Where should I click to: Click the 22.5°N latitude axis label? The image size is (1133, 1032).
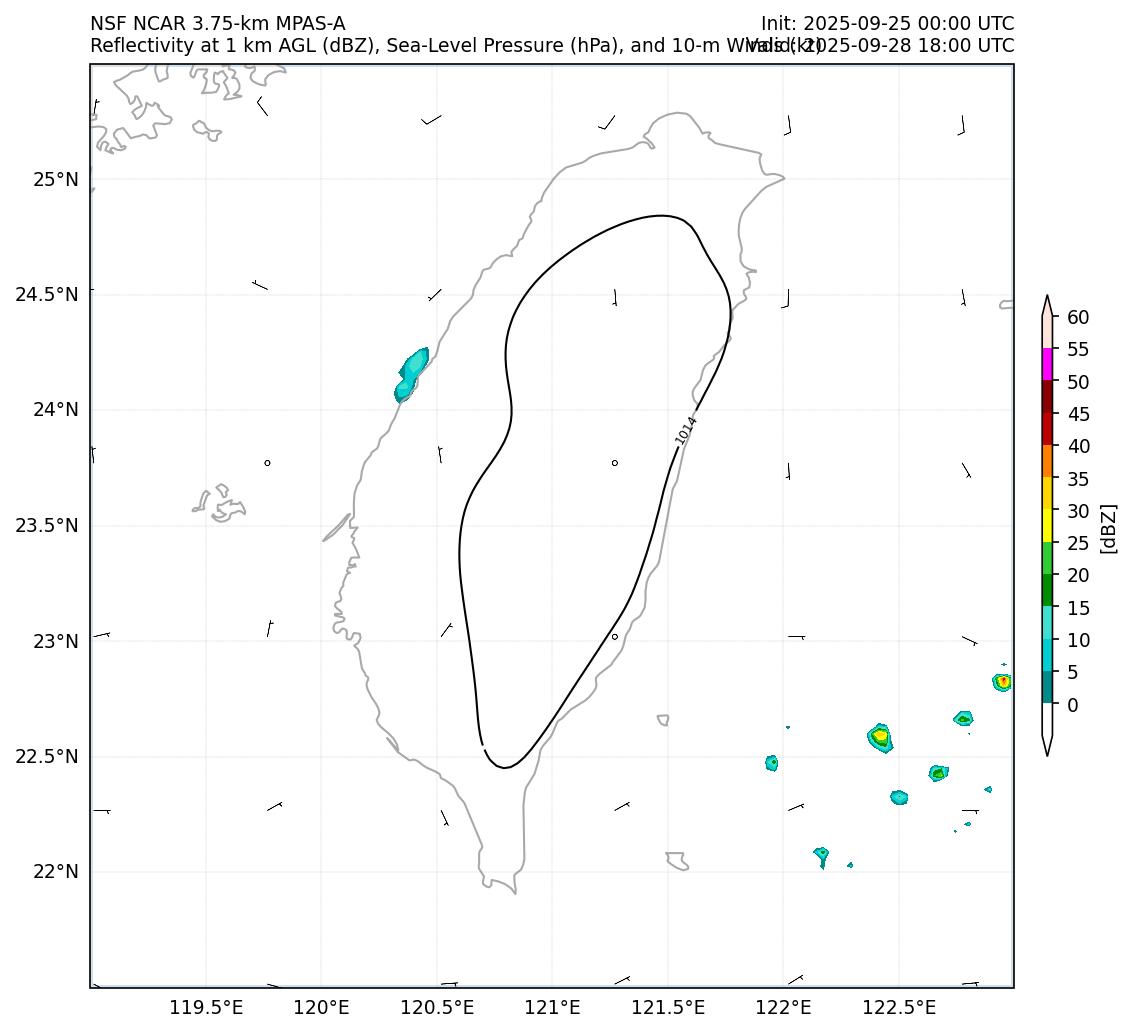(47, 756)
